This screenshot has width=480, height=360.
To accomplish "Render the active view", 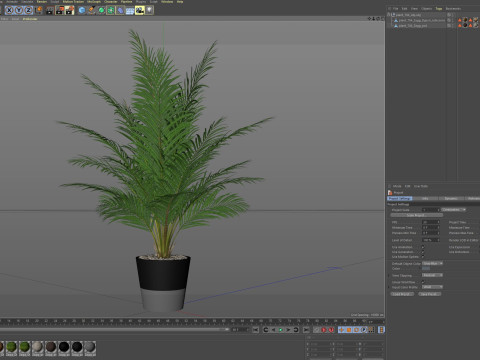I will pyautogui.click(x=50, y=10).
